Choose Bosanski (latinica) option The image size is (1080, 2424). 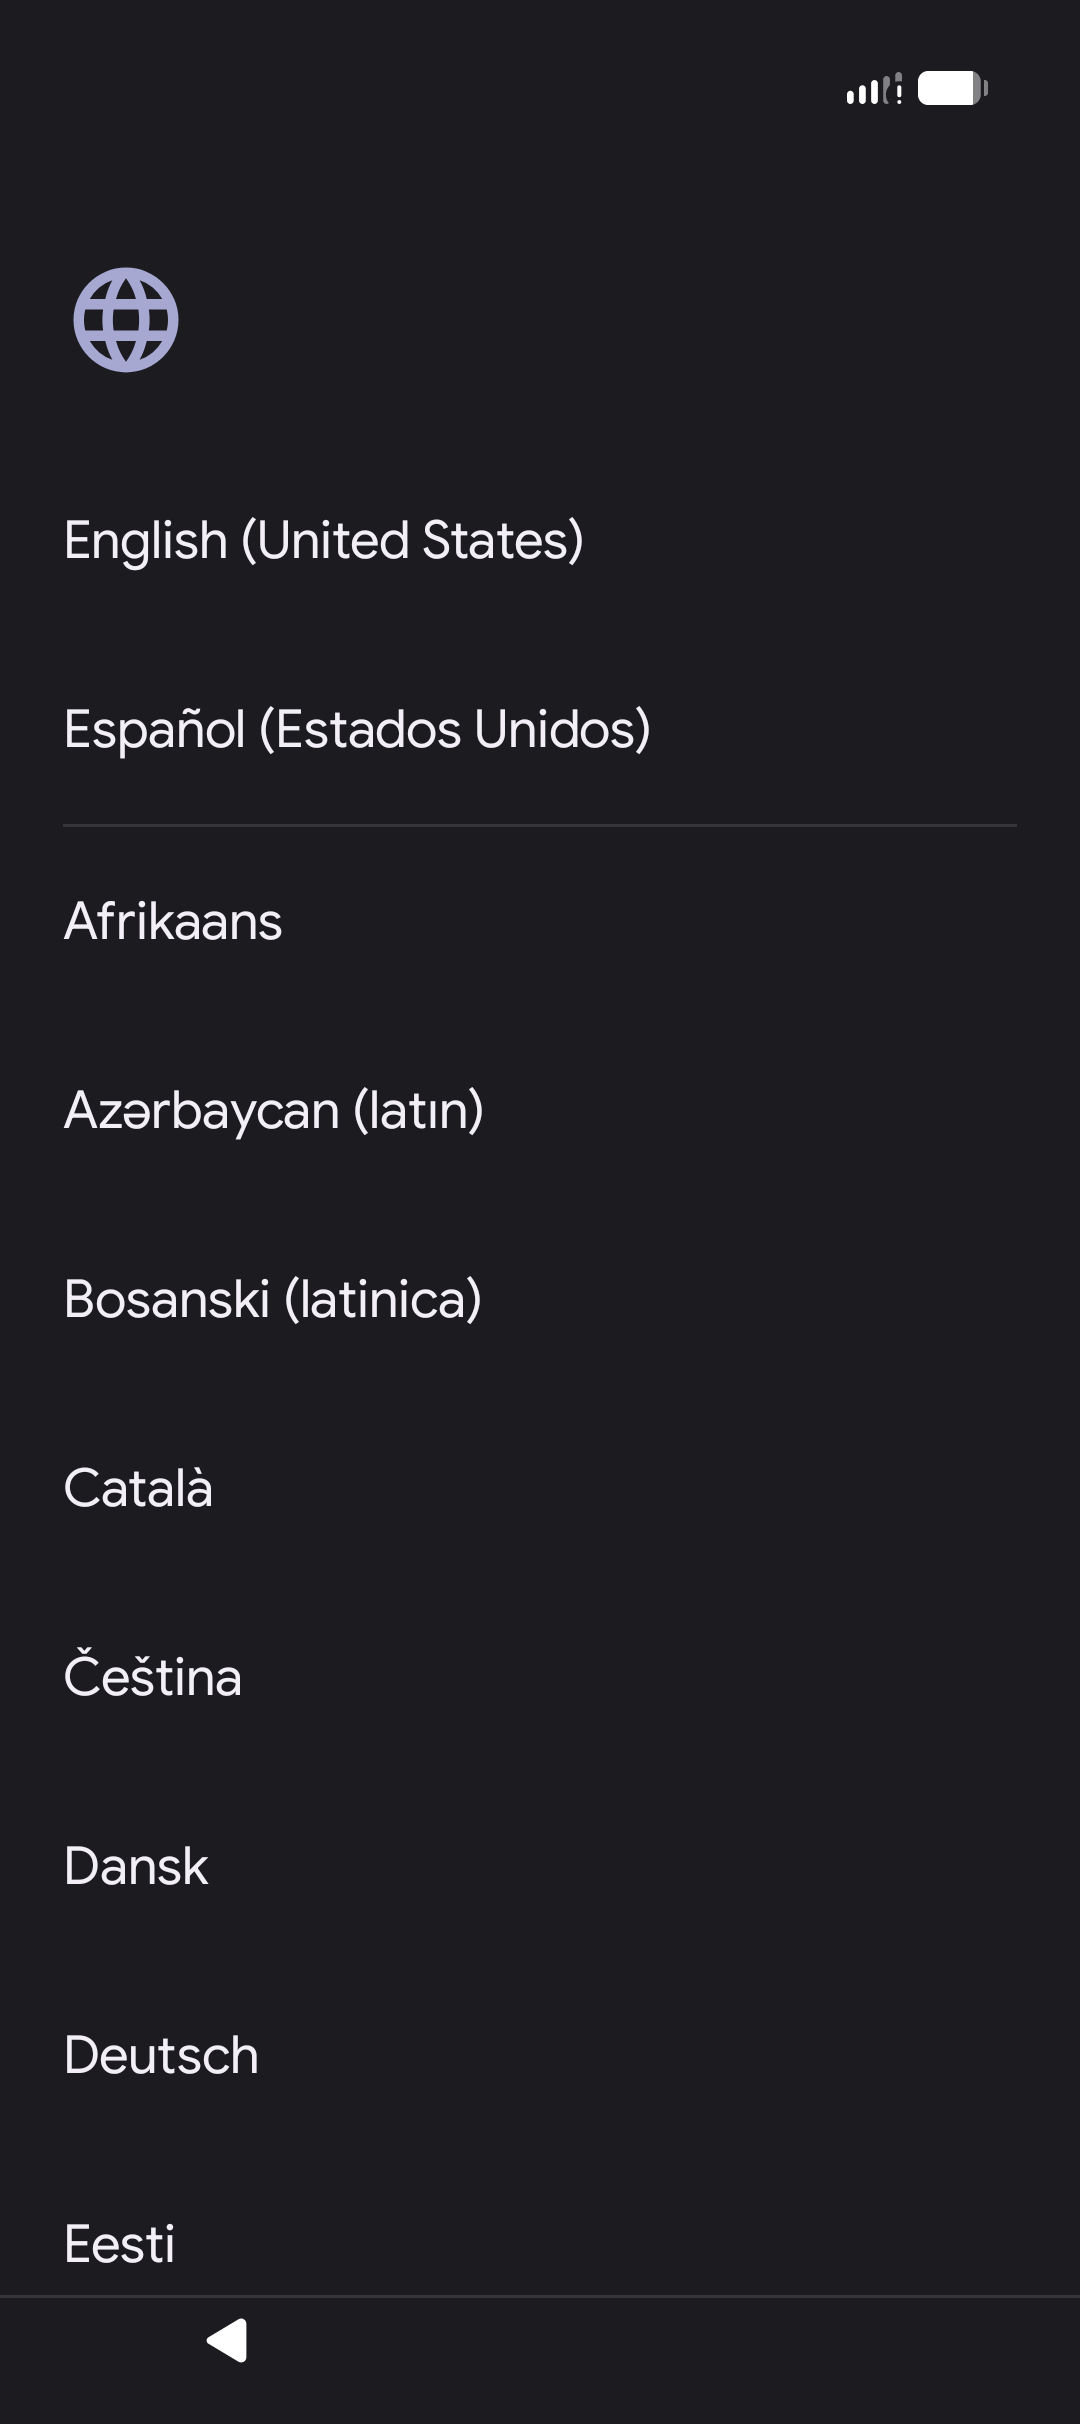(272, 1300)
